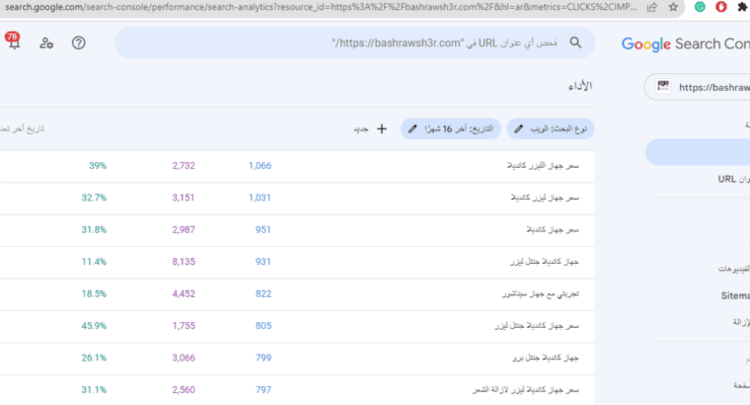Click the impressions value 8,135
The image size is (750, 405).
click(x=184, y=262)
